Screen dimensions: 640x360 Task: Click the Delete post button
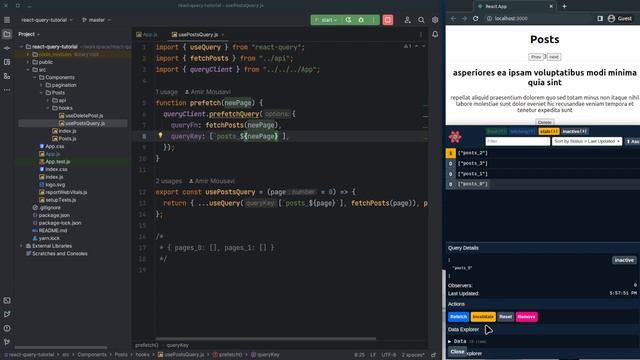[544, 122]
